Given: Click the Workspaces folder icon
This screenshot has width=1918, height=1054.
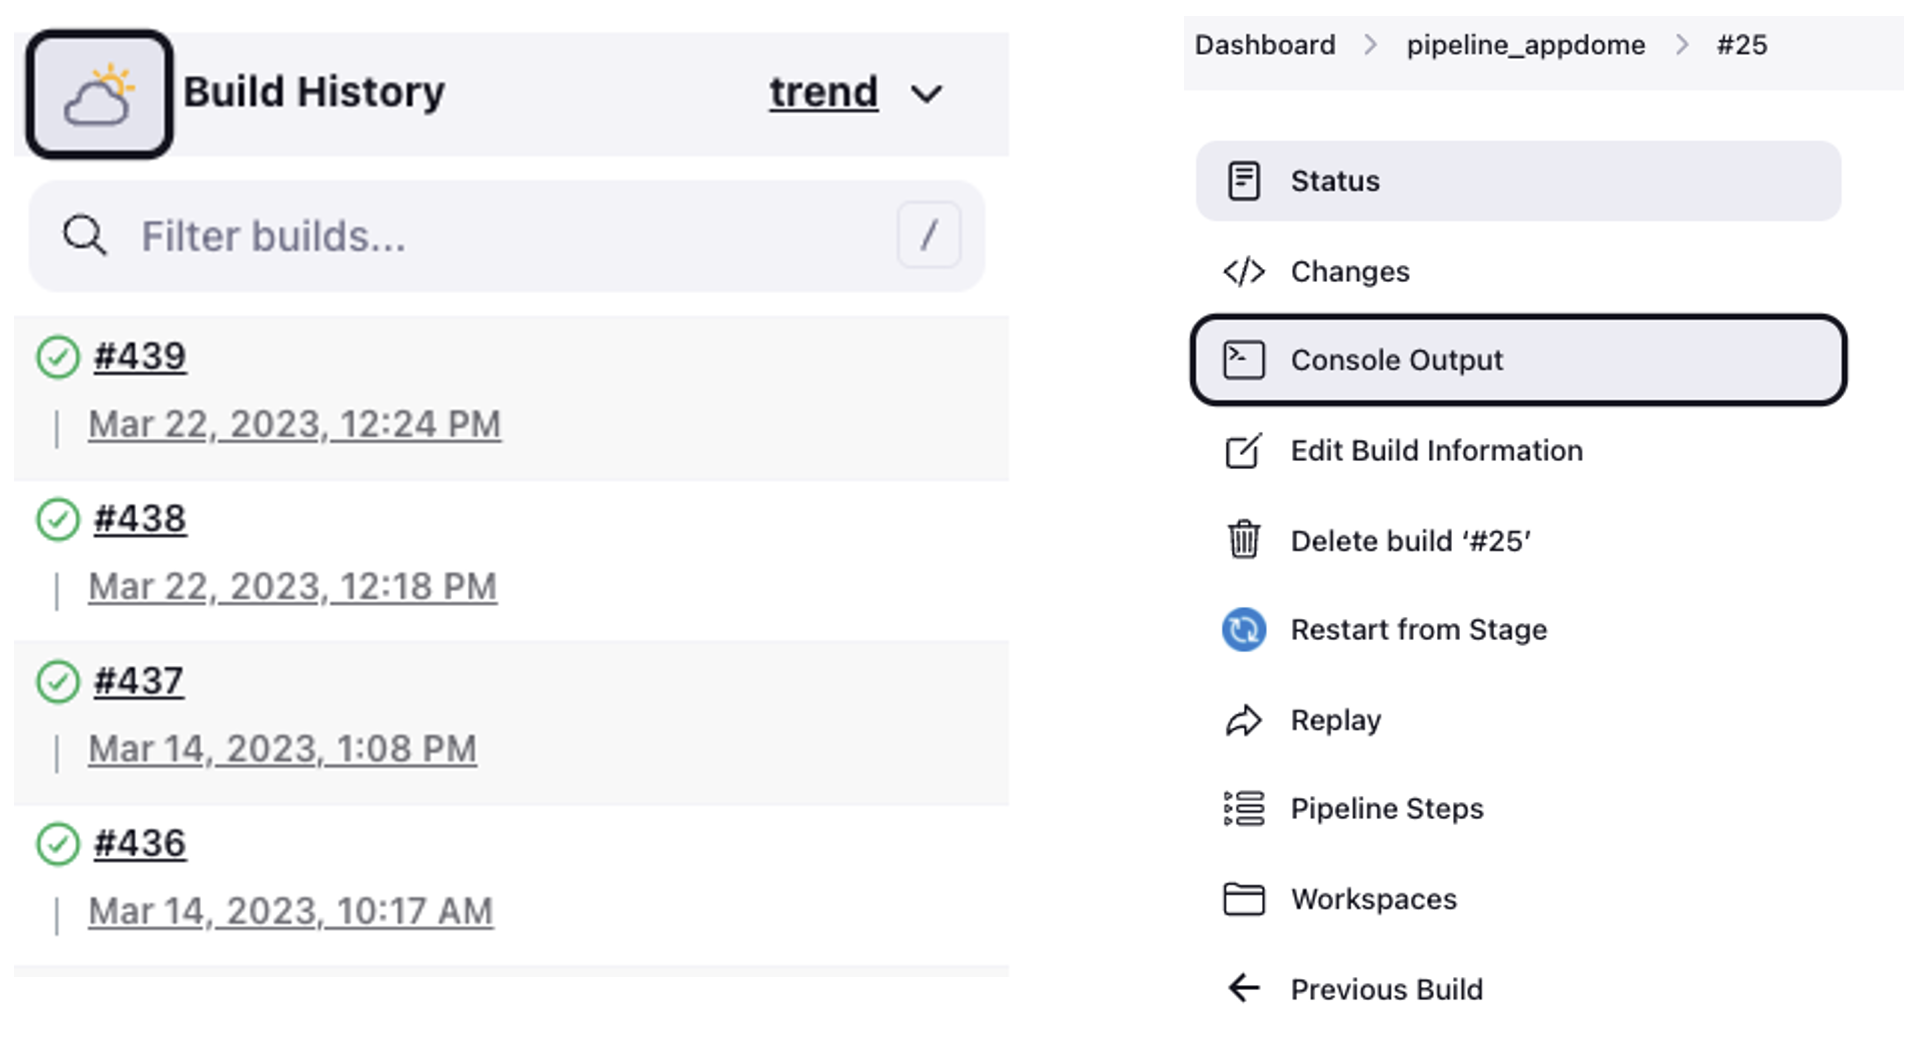Looking at the screenshot, I should tap(1243, 898).
